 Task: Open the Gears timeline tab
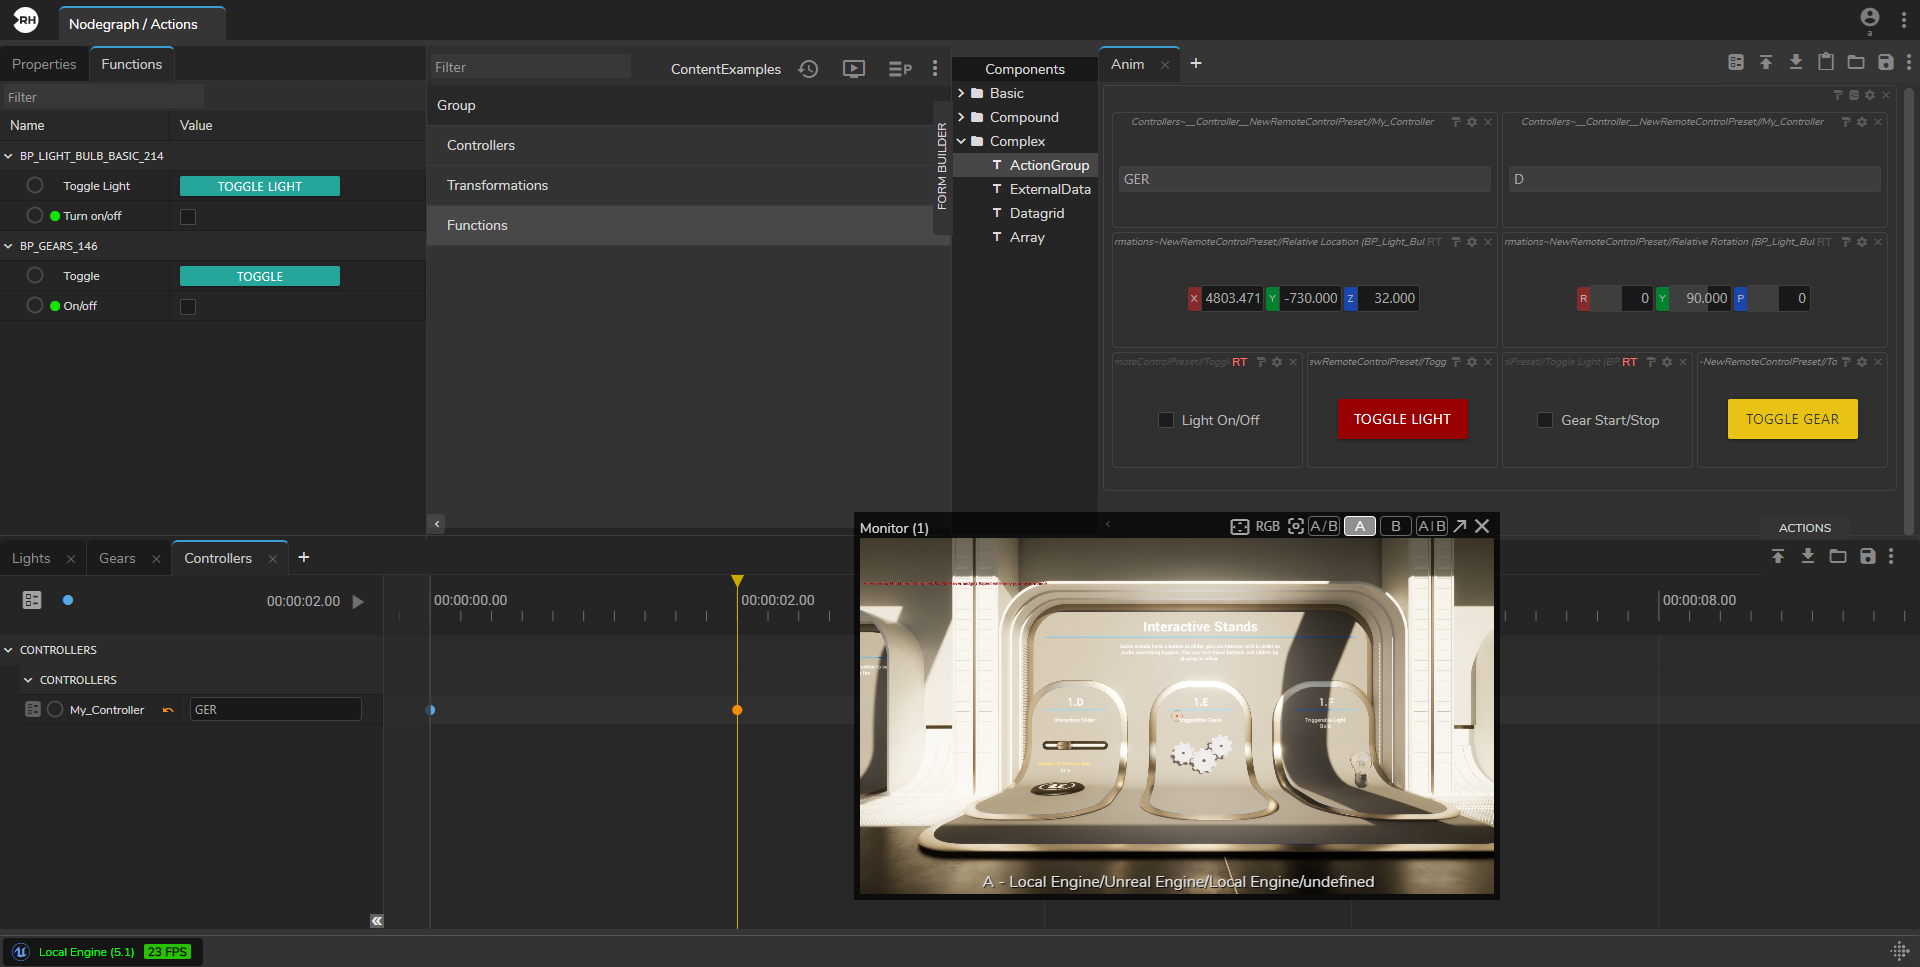click(x=117, y=558)
